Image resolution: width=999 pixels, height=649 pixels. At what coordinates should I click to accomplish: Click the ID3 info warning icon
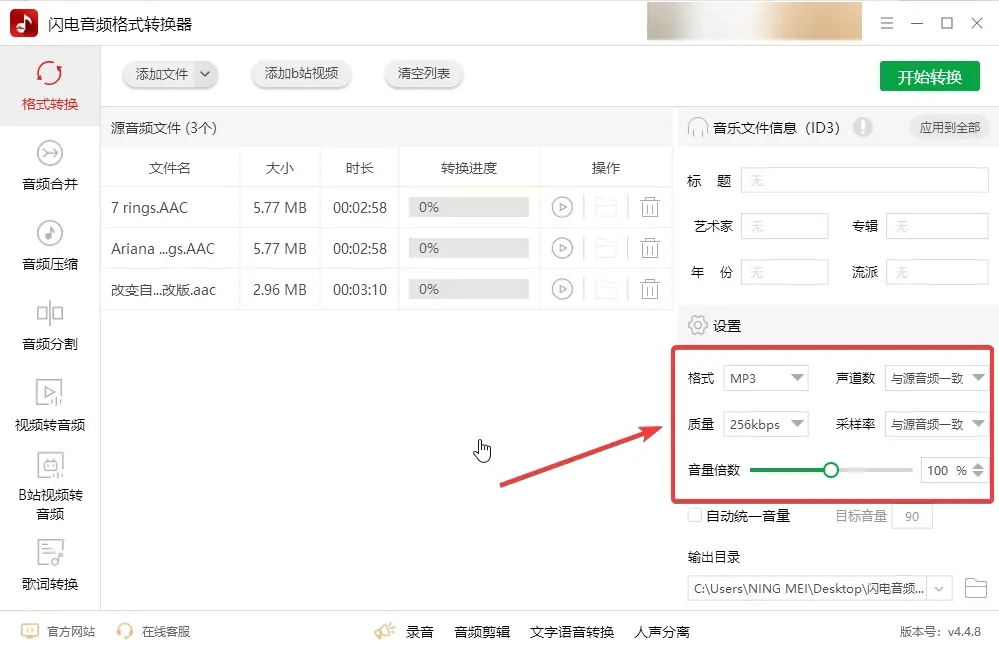click(863, 127)
